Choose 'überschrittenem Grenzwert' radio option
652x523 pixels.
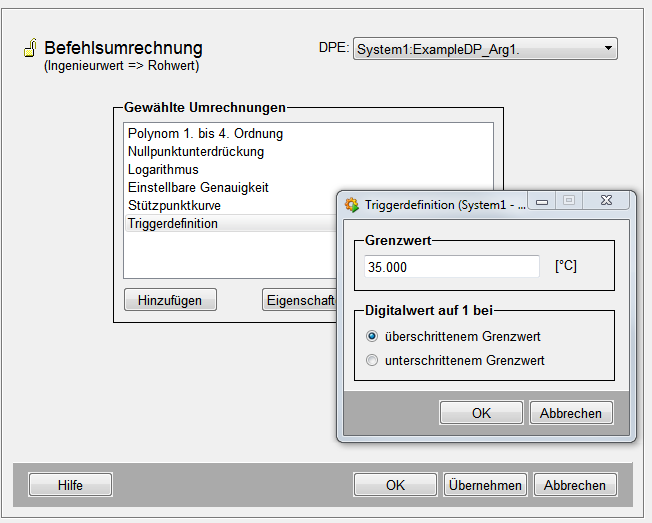(453, 336)
